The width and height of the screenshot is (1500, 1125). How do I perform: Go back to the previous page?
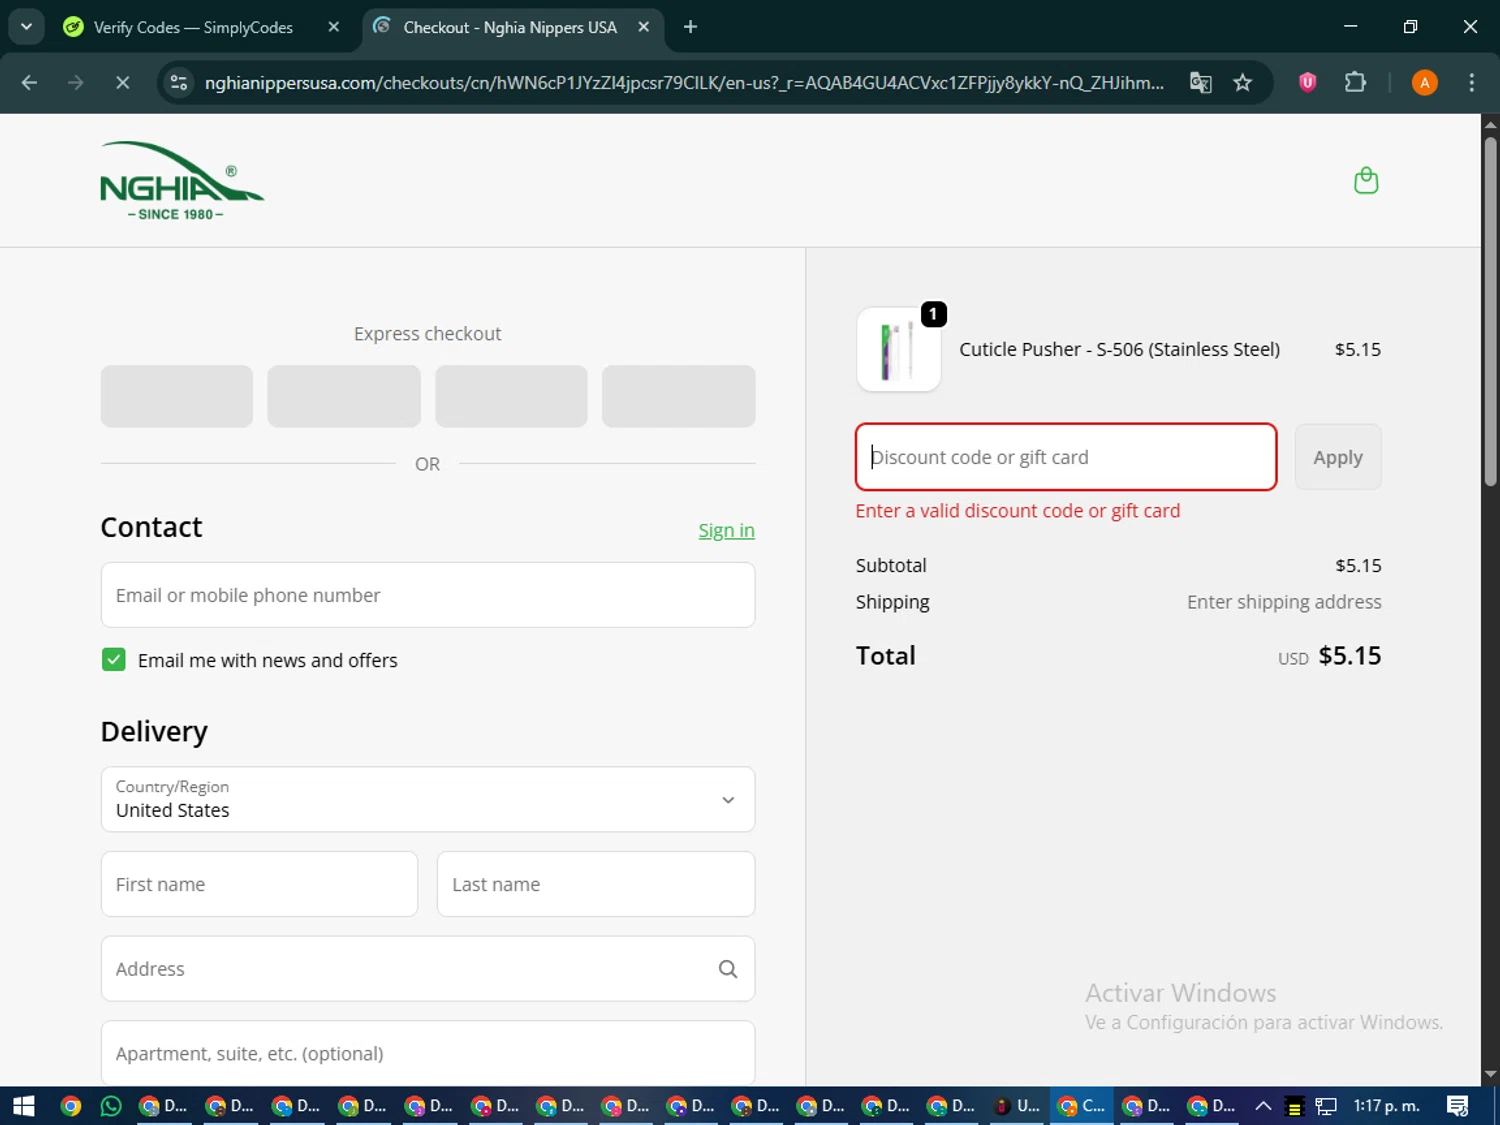pos(29,83)
